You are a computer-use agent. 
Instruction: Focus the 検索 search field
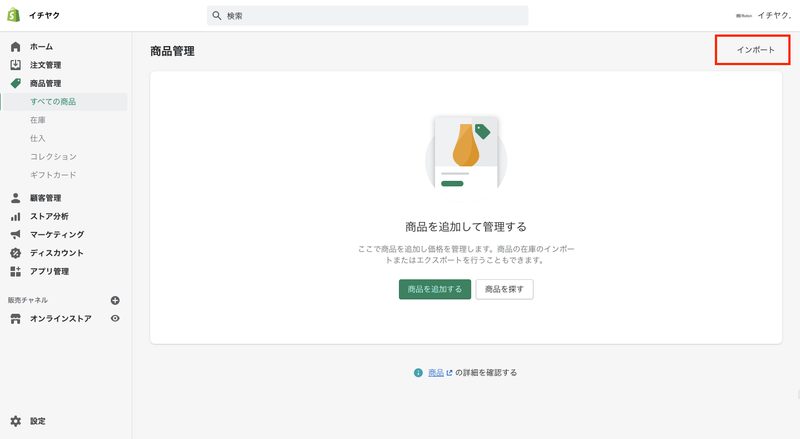[x=367, y=16]
